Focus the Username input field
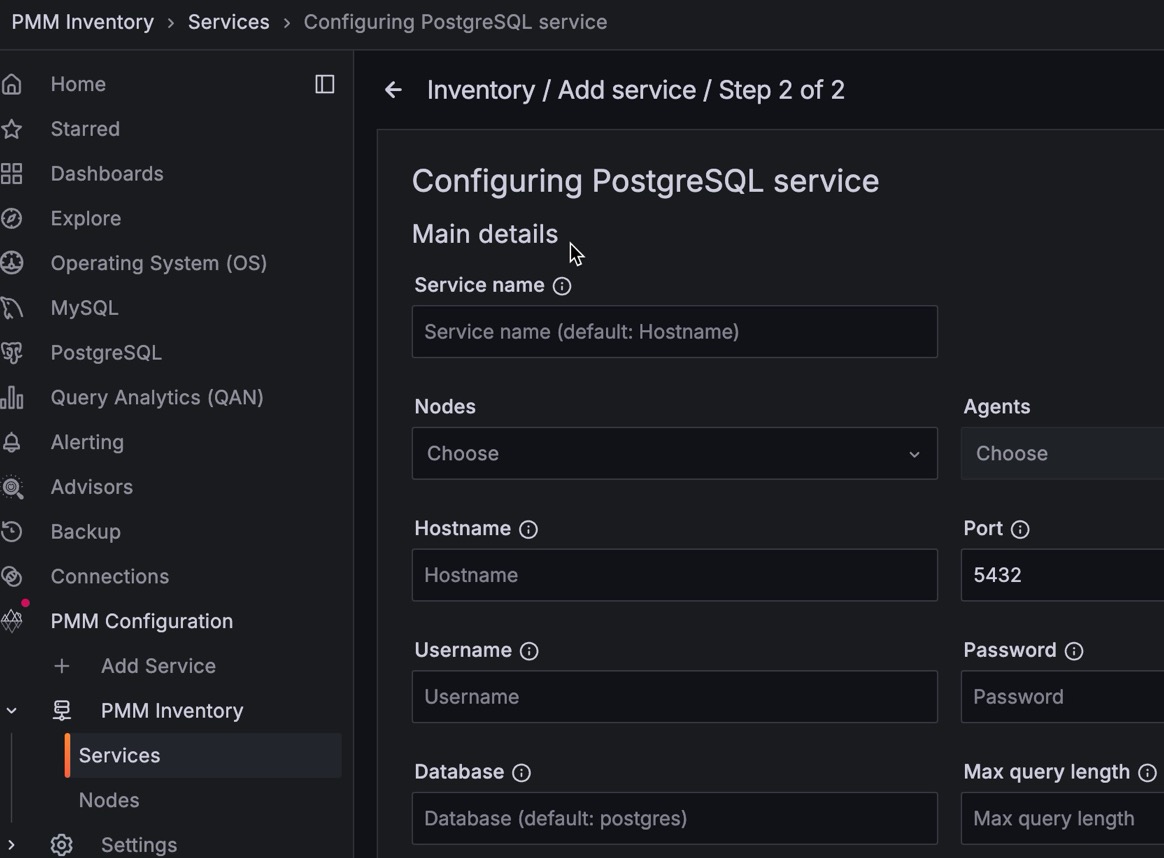This screenshot has height=858, width=1164. click(675, 697)
